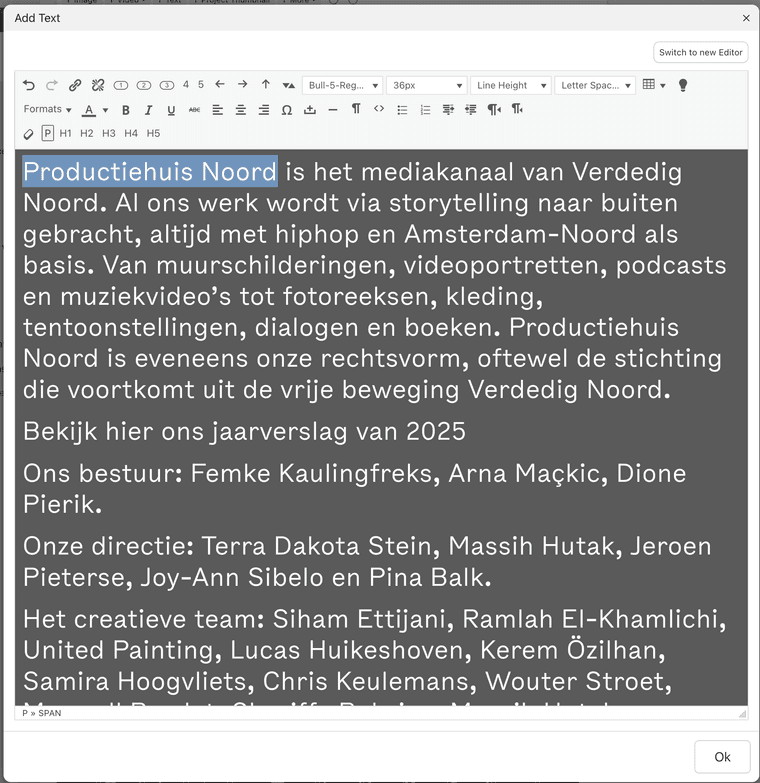Confirm with the Ok button

(x=722, y=757)
